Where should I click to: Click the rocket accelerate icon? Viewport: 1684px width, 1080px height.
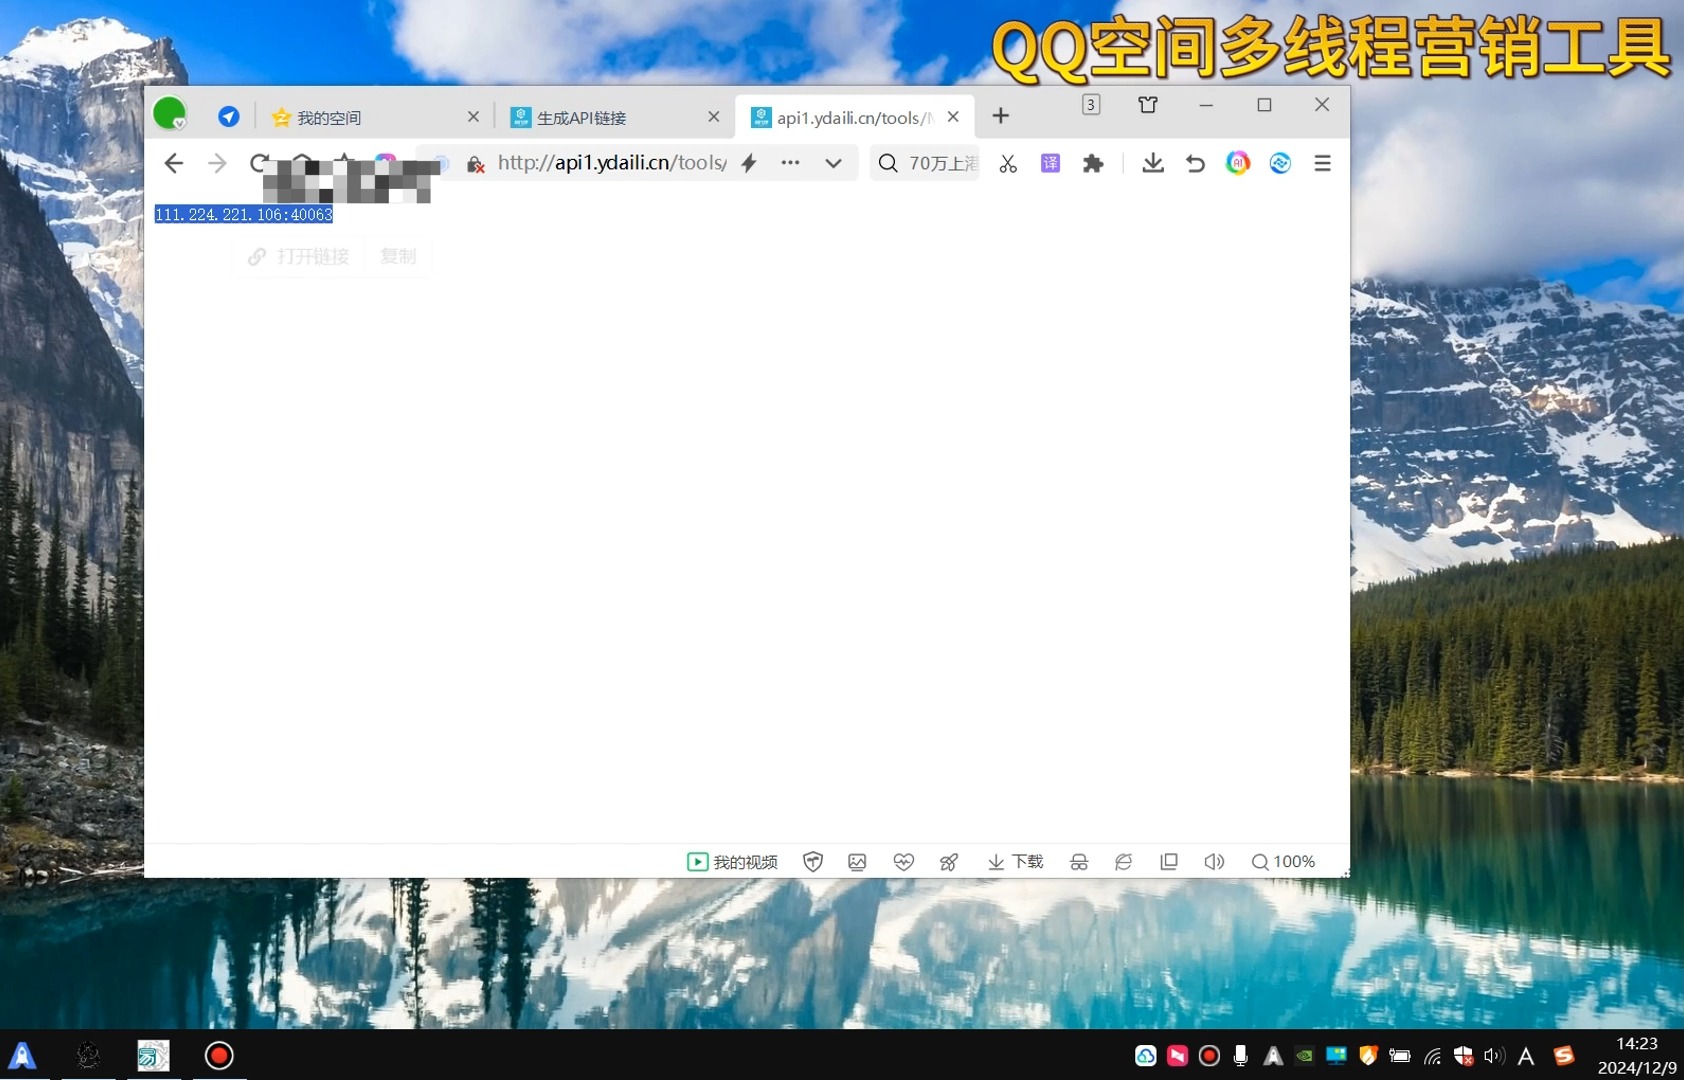(x=949, y=862)
